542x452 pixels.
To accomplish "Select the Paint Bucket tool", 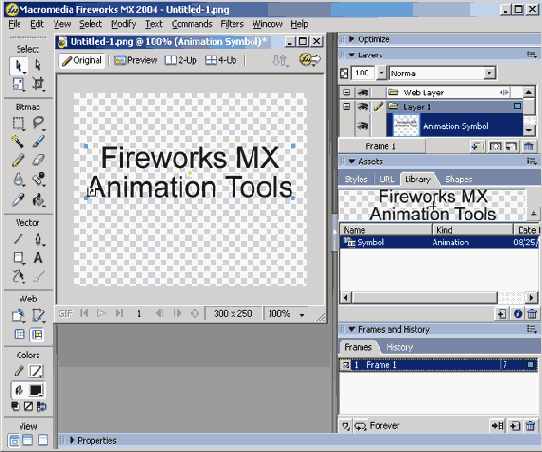I will click(38, 200).
